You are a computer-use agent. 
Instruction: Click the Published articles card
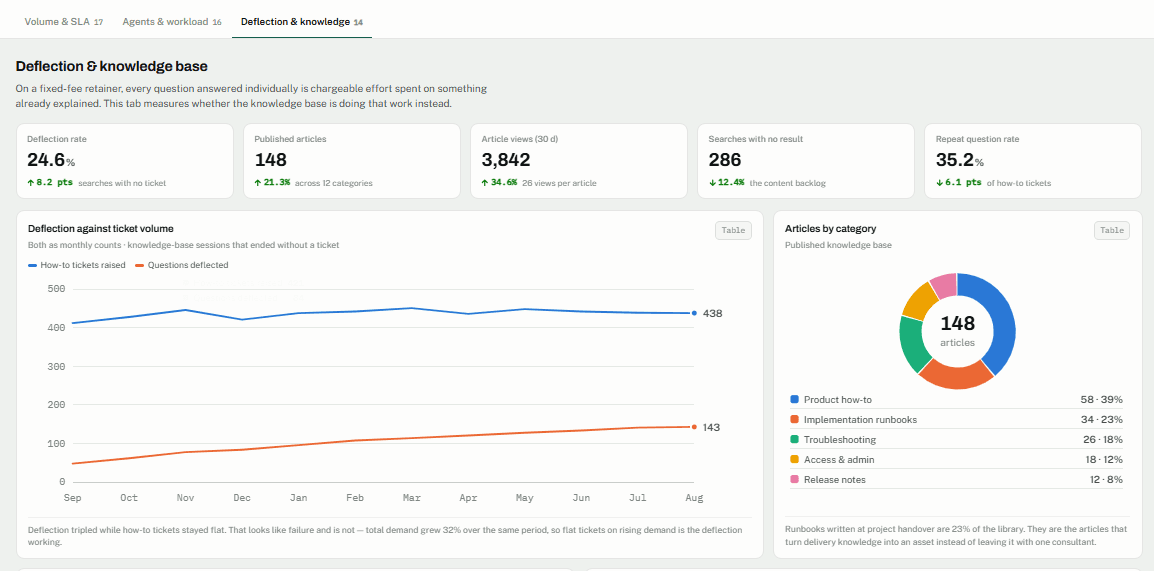point(352,161)
